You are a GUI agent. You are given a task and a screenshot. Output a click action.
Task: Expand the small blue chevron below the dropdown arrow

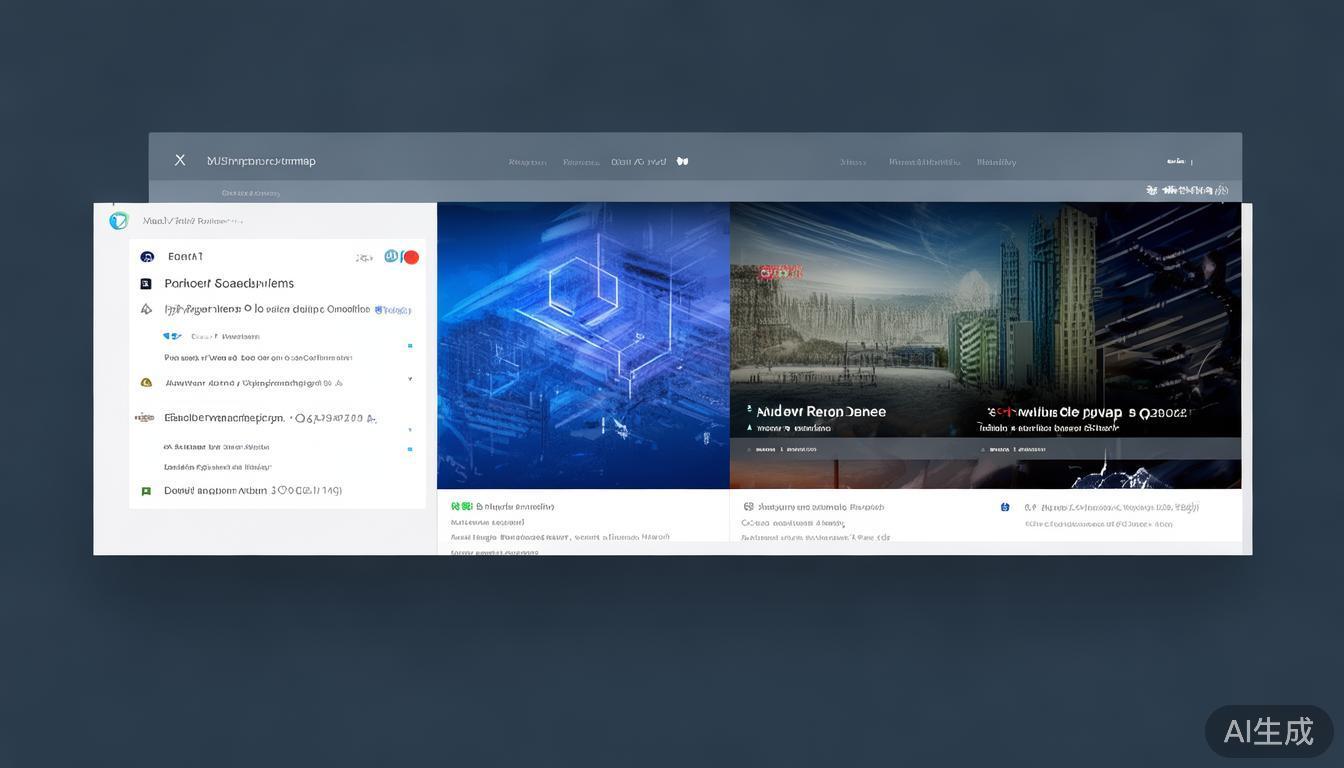[410, 429]
